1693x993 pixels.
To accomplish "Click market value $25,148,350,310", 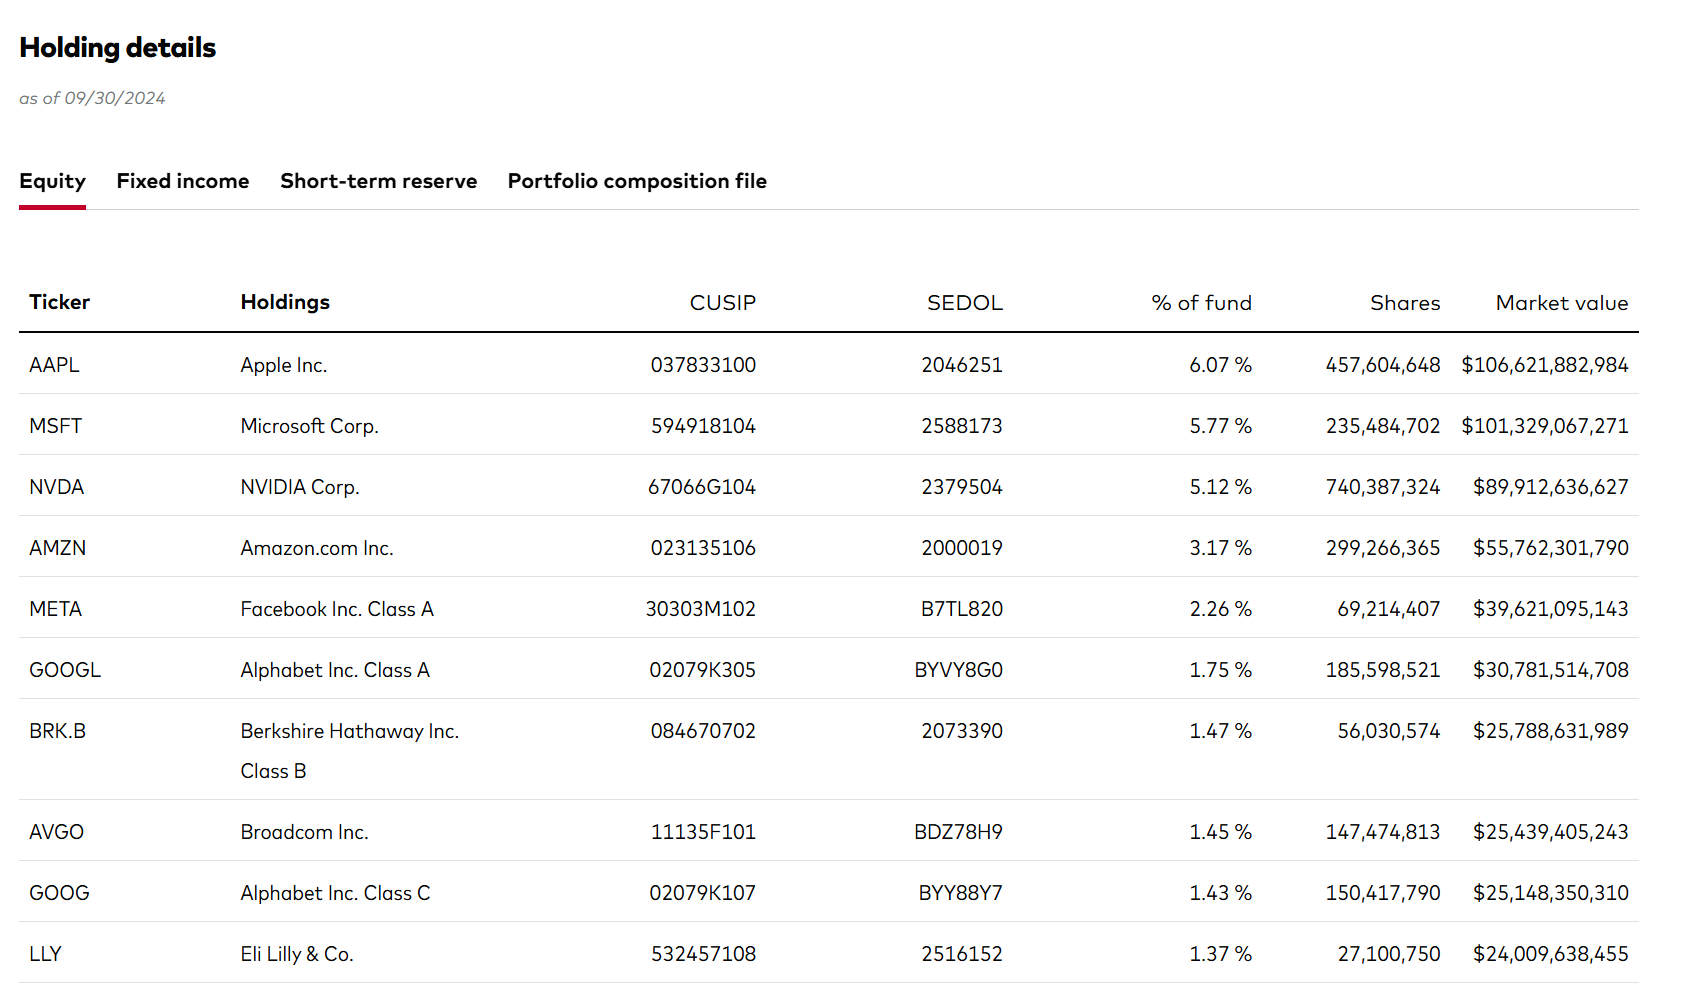I will pyautogui.click(x=1551, y=893).
